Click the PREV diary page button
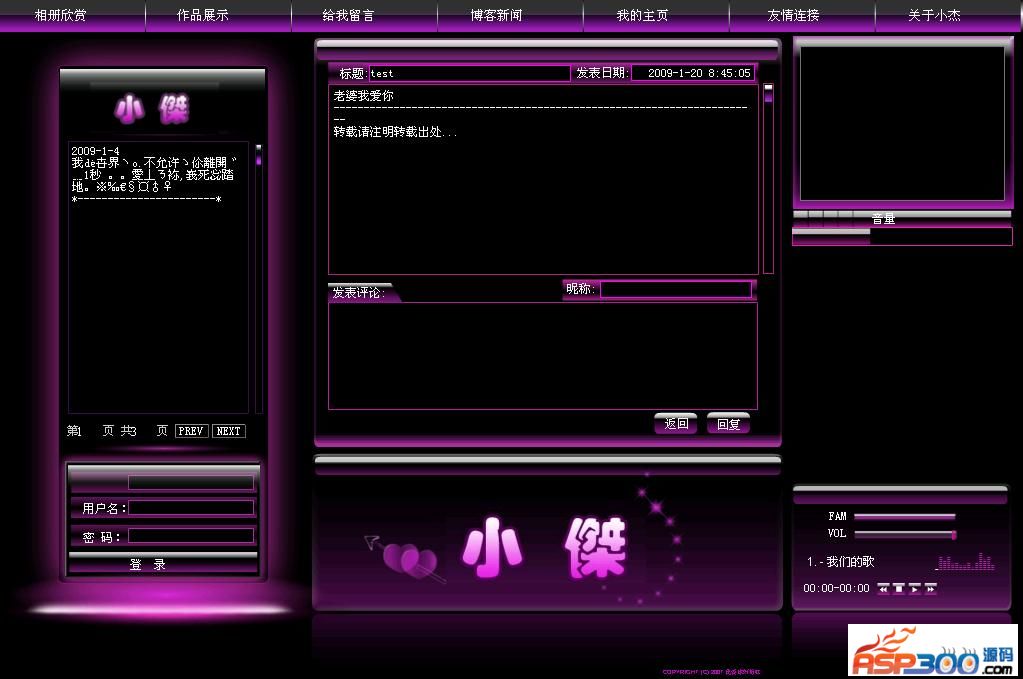The width and height of the screenshot is (1023, 679). point(191,431)
